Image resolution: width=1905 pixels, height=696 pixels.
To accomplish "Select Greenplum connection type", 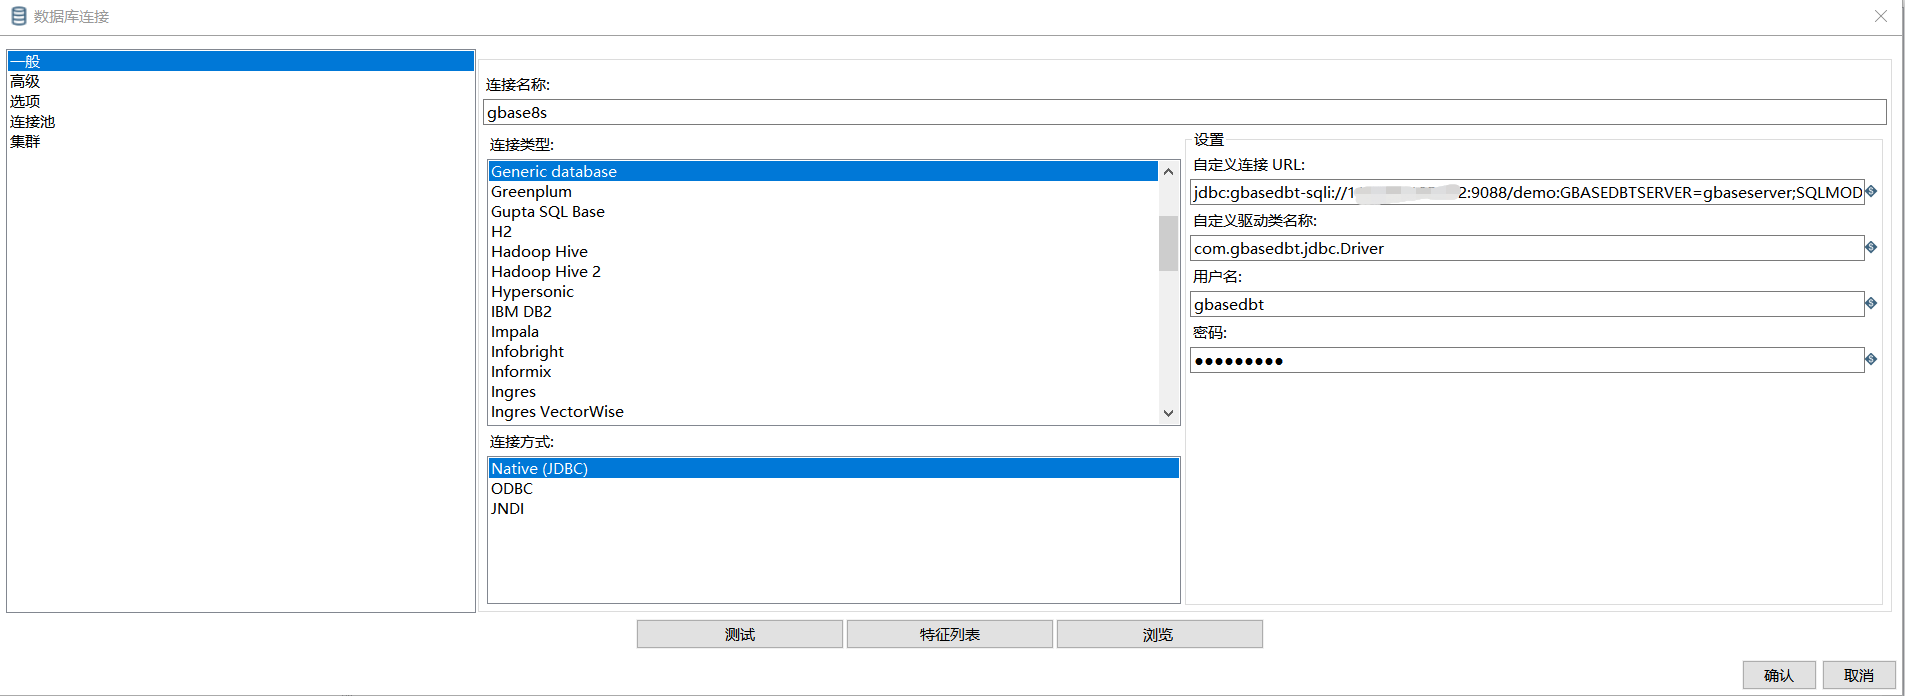I will [823, 191].
